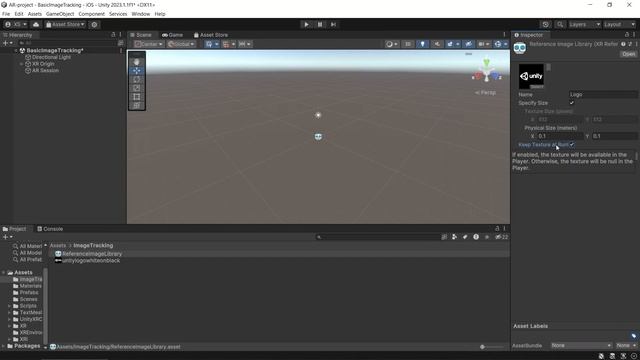The image size is (640, 360).
Task: Open the scene effects dropdown
Action: (x=452, y=44)
